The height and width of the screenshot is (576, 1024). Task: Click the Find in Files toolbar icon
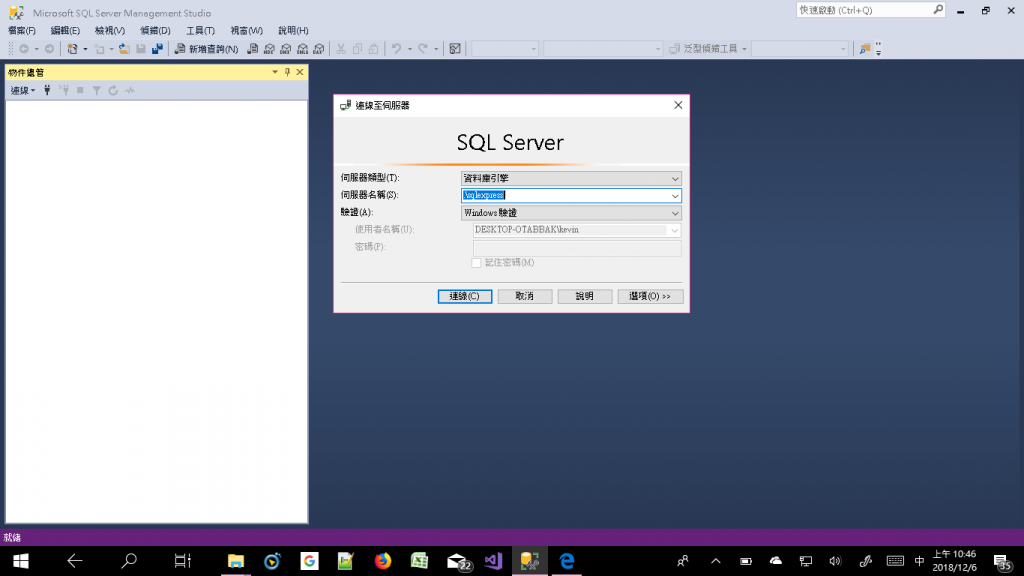coord(865,49)
